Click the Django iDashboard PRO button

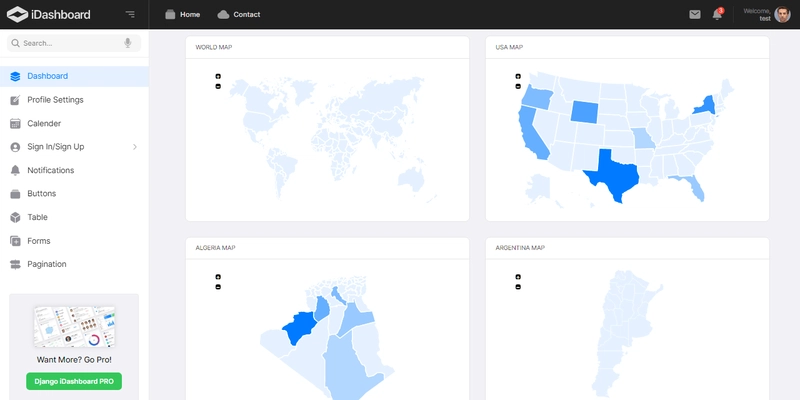tap(74, 381)
